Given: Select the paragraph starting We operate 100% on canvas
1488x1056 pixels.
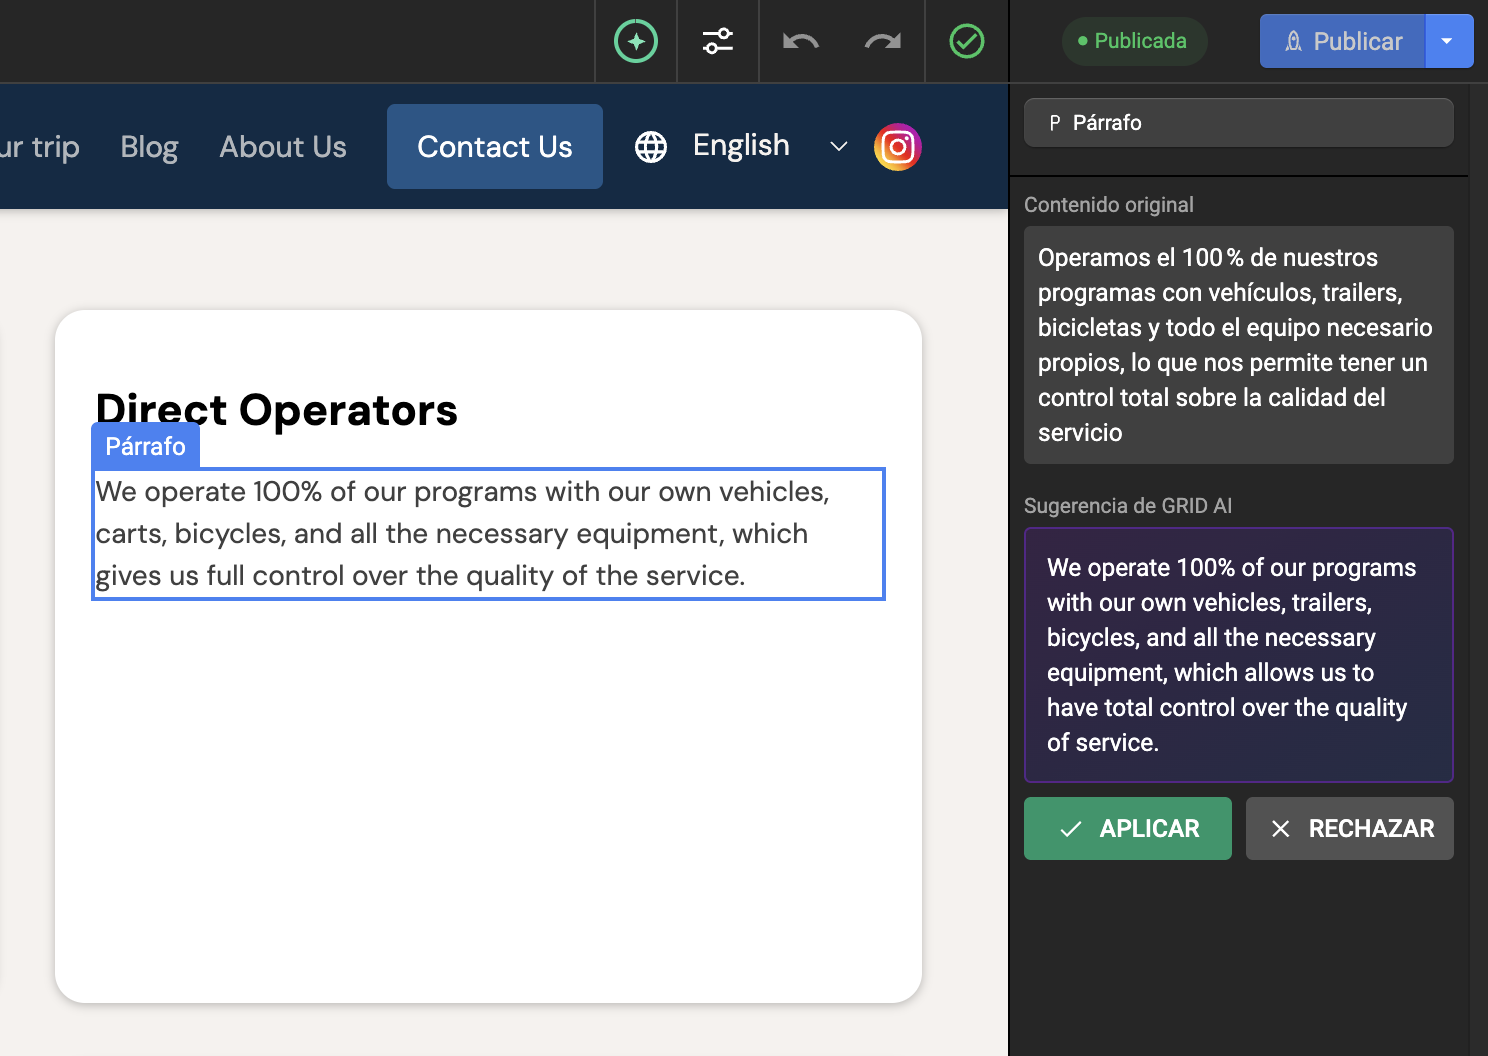Looking at the screenshot, I should point(488,534).
